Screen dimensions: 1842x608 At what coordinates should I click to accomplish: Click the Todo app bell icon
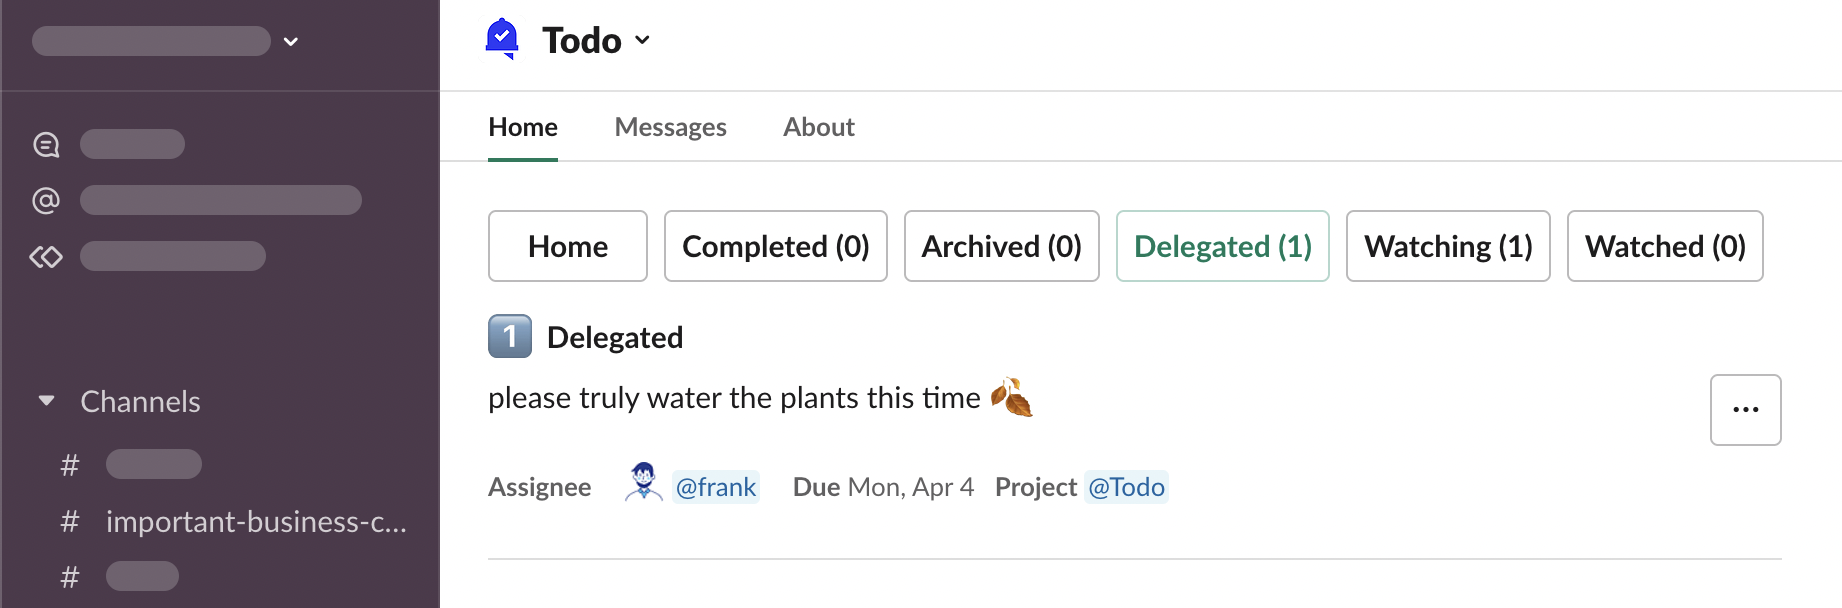(502, 39)
